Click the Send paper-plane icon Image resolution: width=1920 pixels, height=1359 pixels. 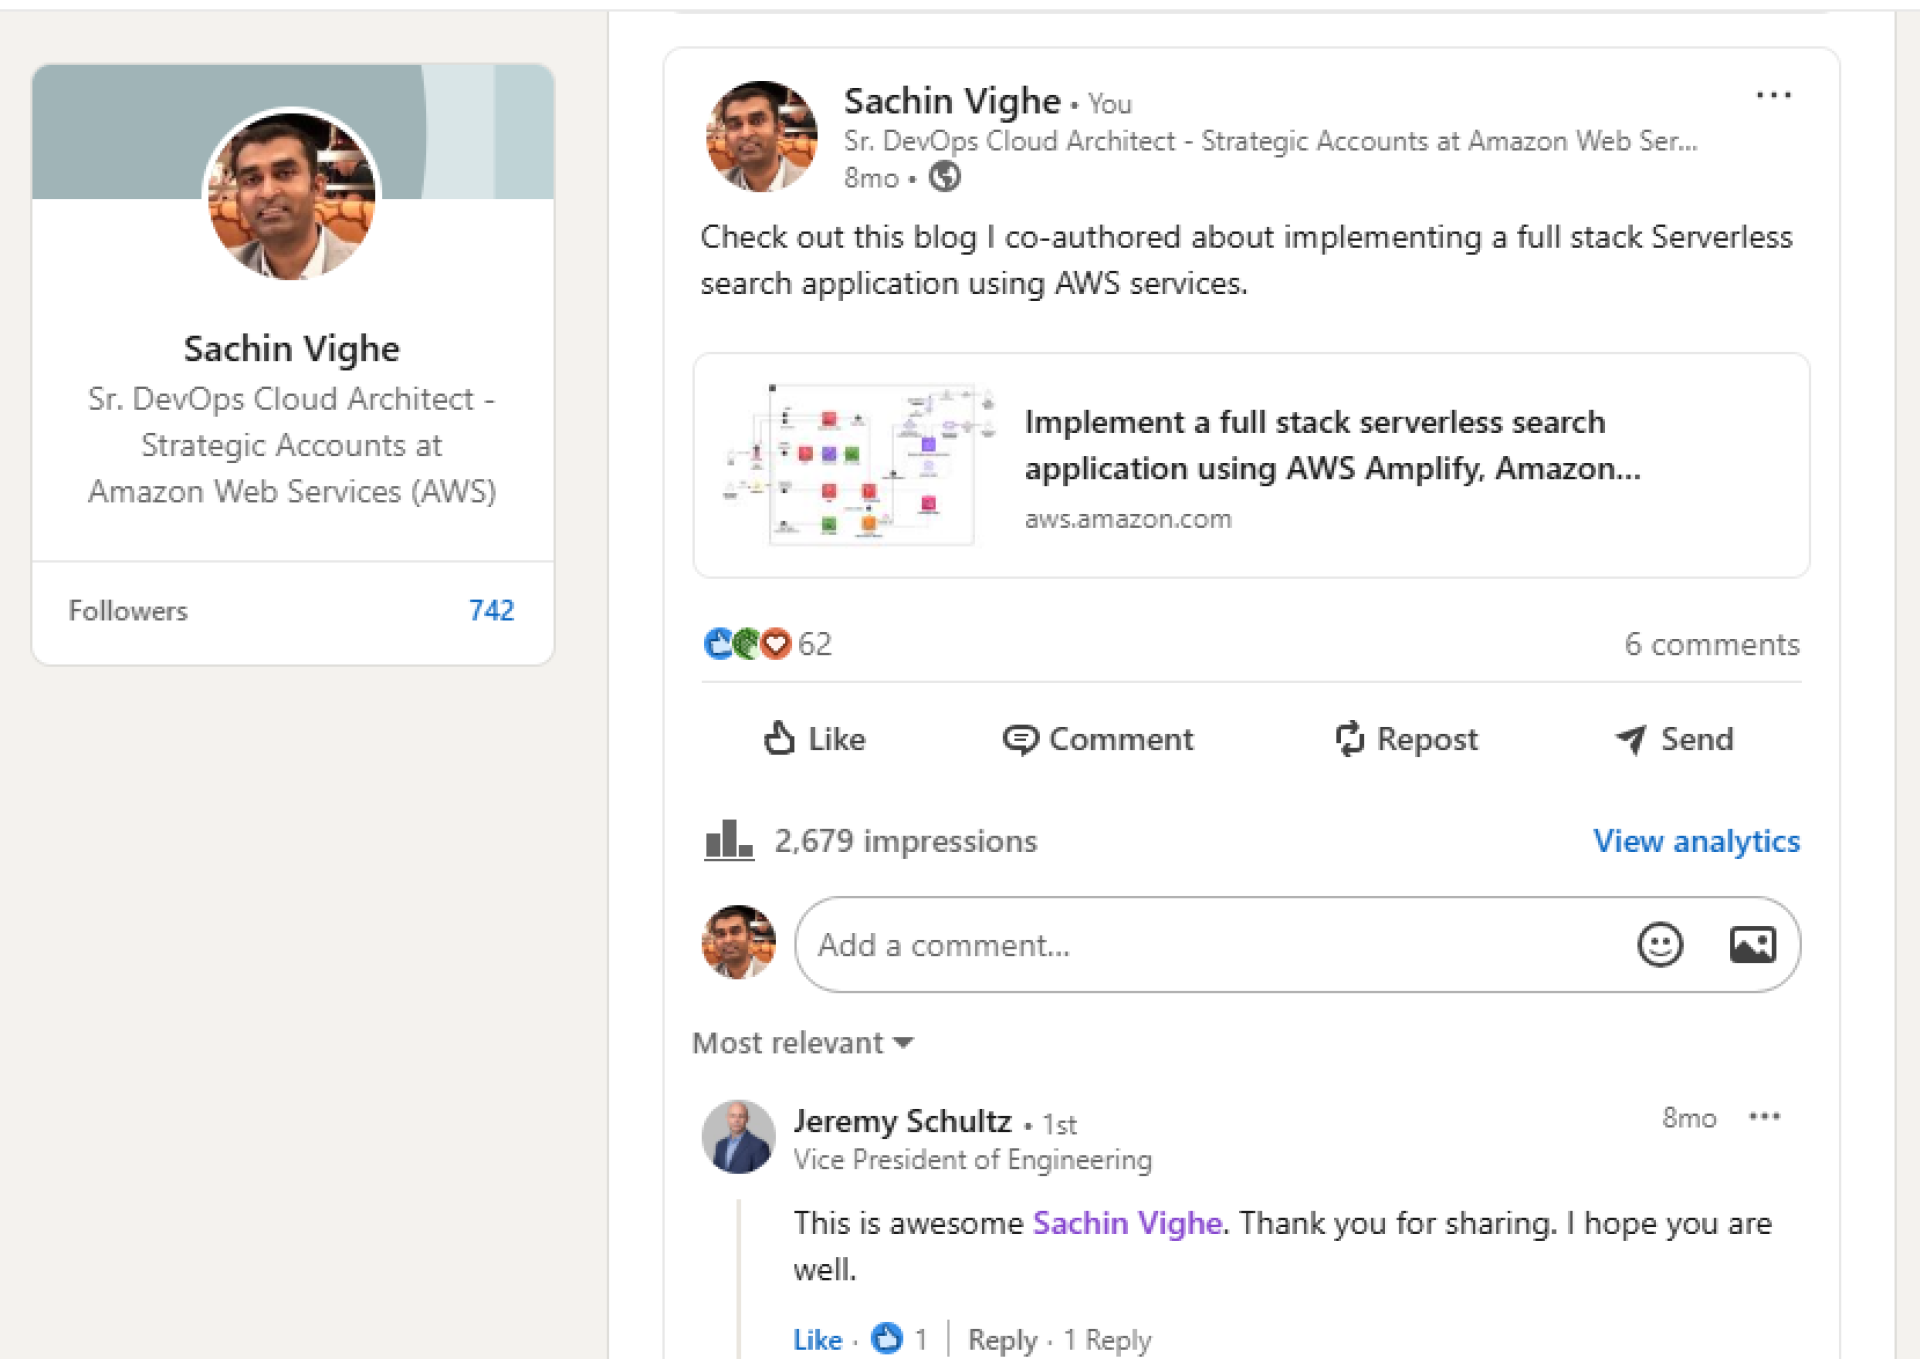tap(1629, 739)
